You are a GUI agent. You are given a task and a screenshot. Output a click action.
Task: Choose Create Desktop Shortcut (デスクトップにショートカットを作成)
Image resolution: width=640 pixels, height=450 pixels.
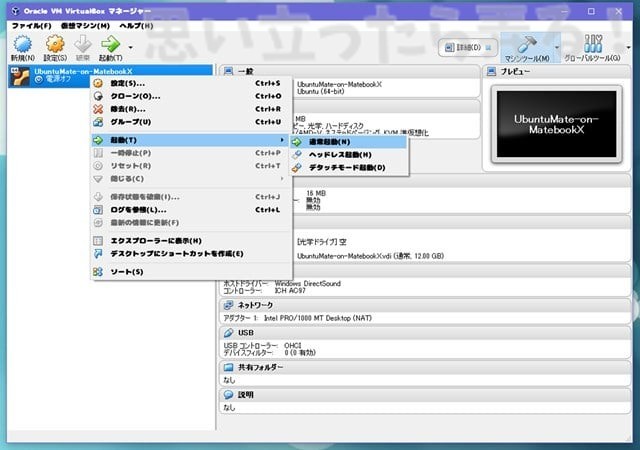(x=191, y=254)
